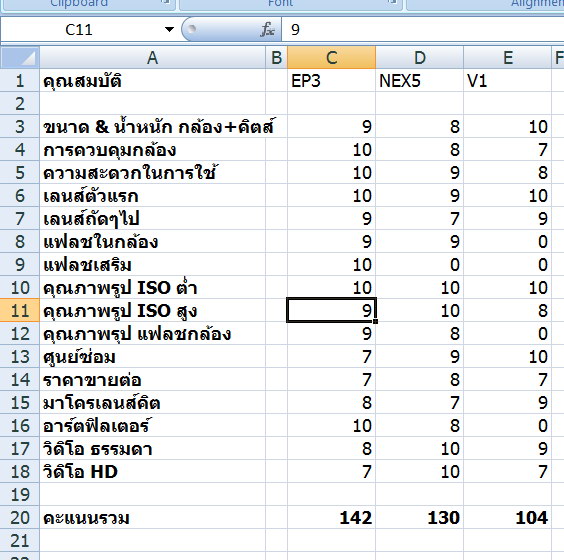Click the formula bar showing 9
The image size is (564, 560).
pyautogui.click(x=423, y=29)
